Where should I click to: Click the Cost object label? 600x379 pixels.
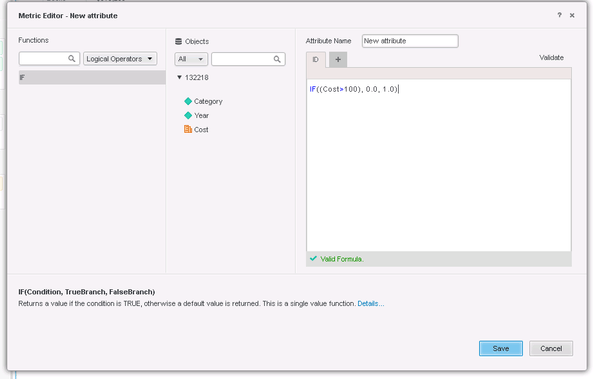click(x=201, y=130)
